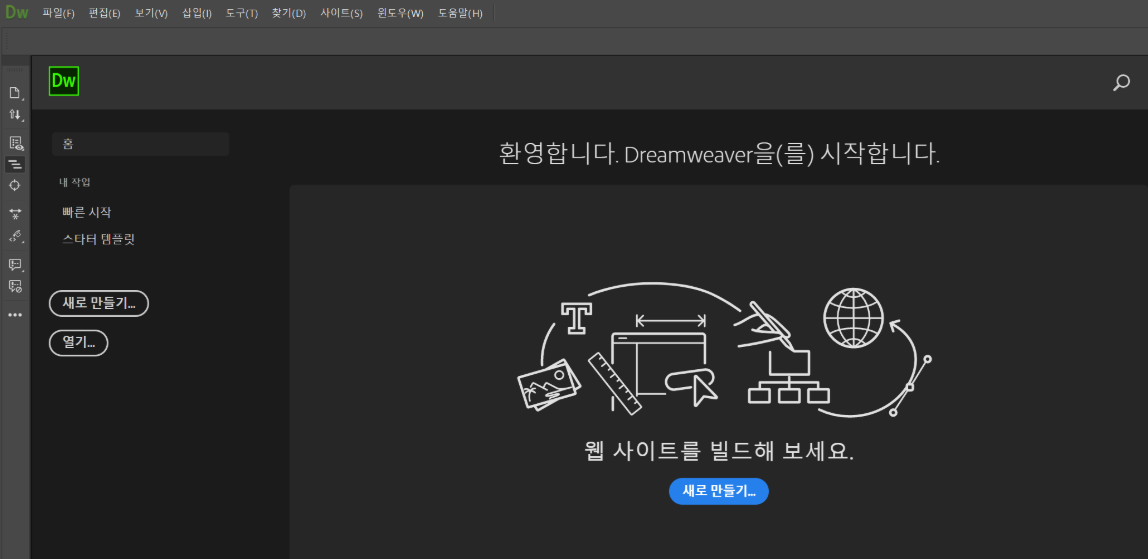The height and width of the screenshot is (559, 1148).
Task: Click the welcome heading mentioning Dreamweaver
Action: [719, 154]
